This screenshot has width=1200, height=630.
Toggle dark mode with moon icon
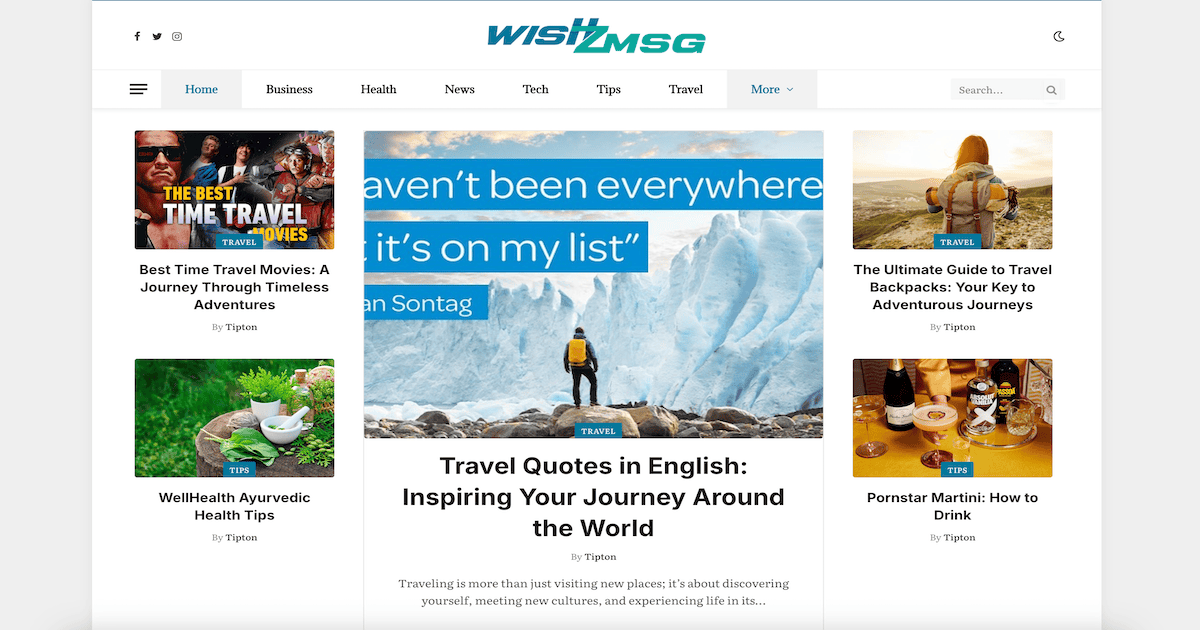pos(1059,37)
